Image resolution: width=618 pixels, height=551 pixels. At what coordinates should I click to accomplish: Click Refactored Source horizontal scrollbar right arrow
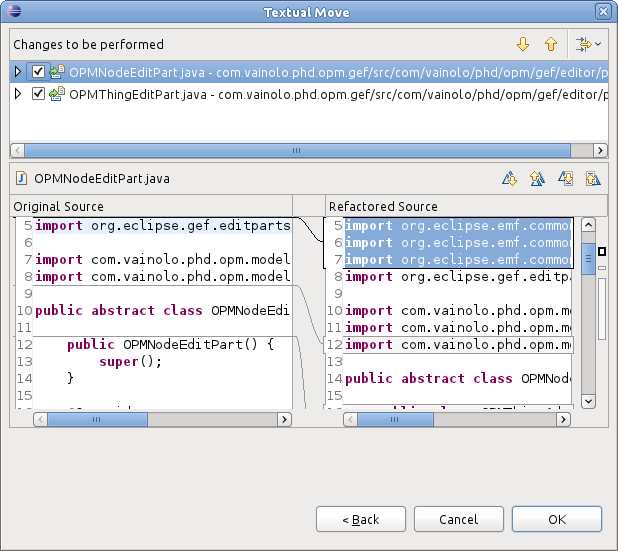[563, 419]
